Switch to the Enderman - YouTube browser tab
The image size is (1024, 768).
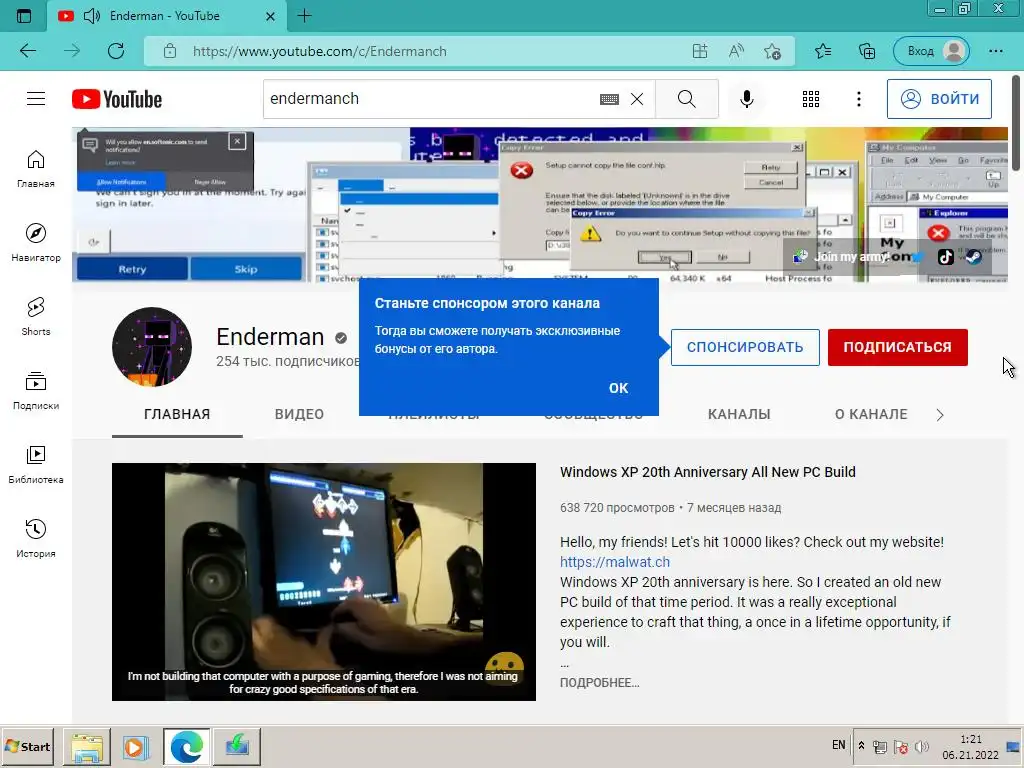pos(167,16)
